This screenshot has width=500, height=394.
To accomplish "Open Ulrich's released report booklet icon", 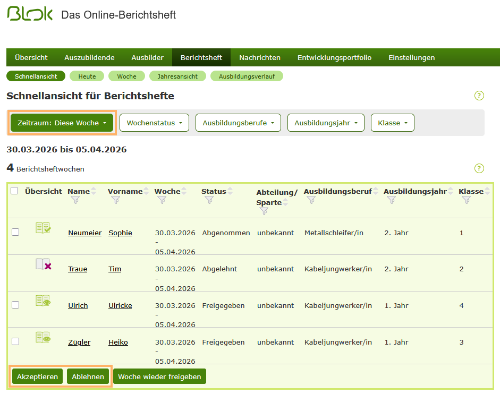I will point(43,300).
